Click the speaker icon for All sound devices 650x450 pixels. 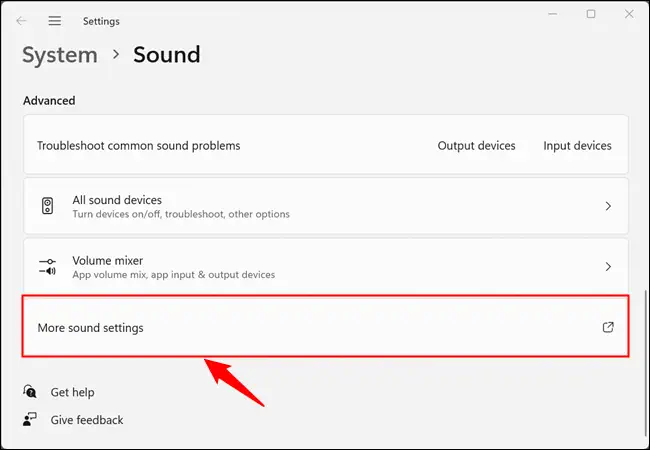tap(48, 206)
